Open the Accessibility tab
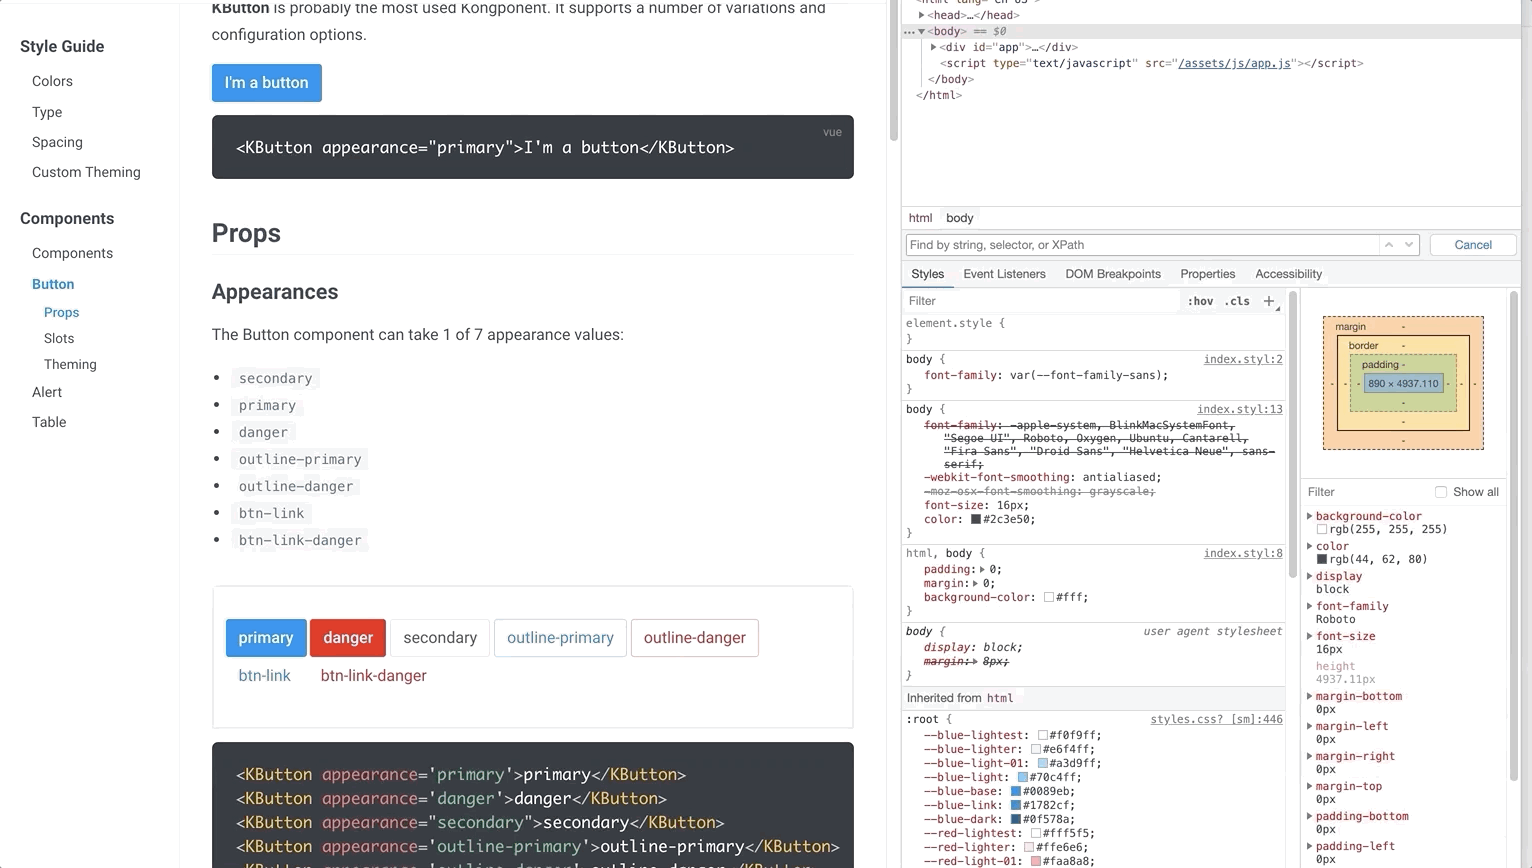This screenshot has width=1532, height=868. pyautogui.click(x=1288, y=274)
